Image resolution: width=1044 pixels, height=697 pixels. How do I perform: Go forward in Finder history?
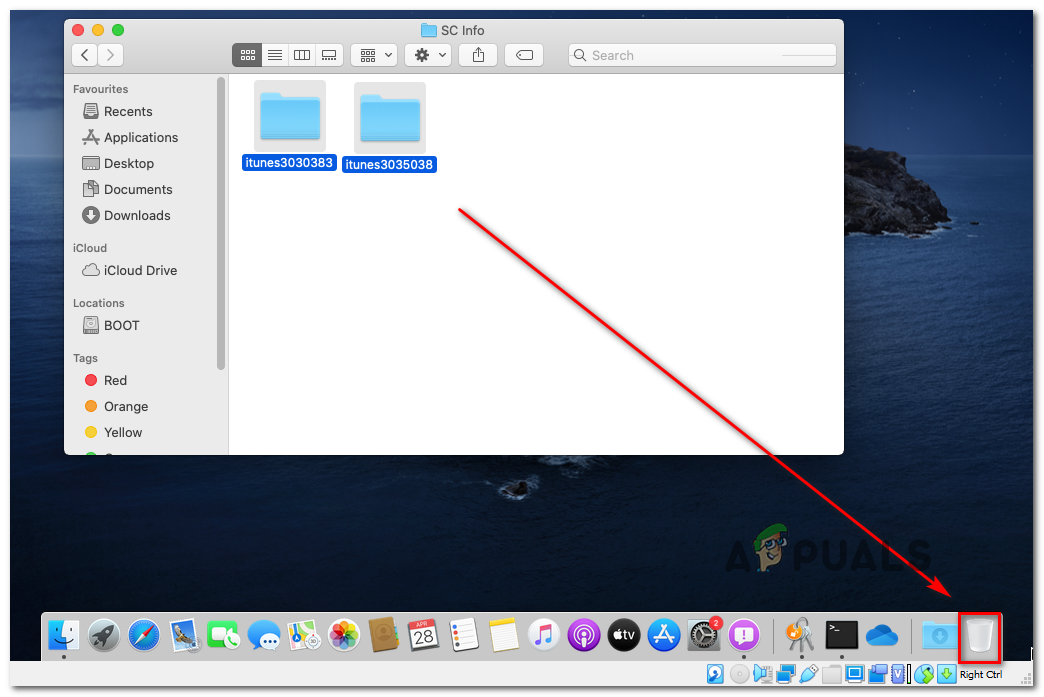111,55
